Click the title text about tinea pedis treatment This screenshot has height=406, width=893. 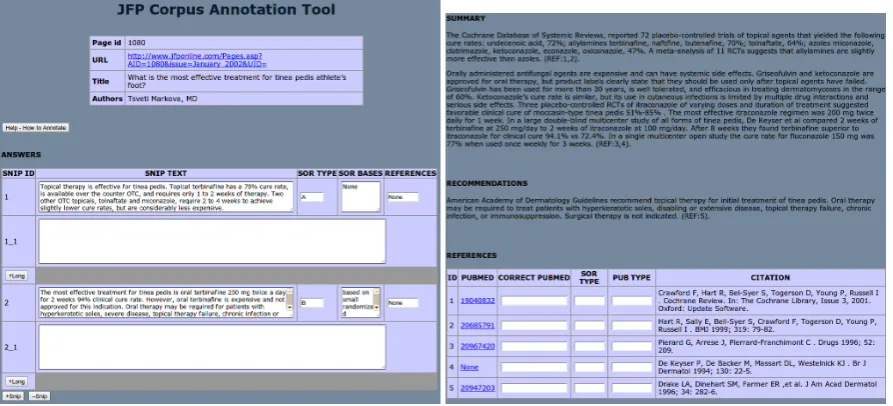click(236, 81)
